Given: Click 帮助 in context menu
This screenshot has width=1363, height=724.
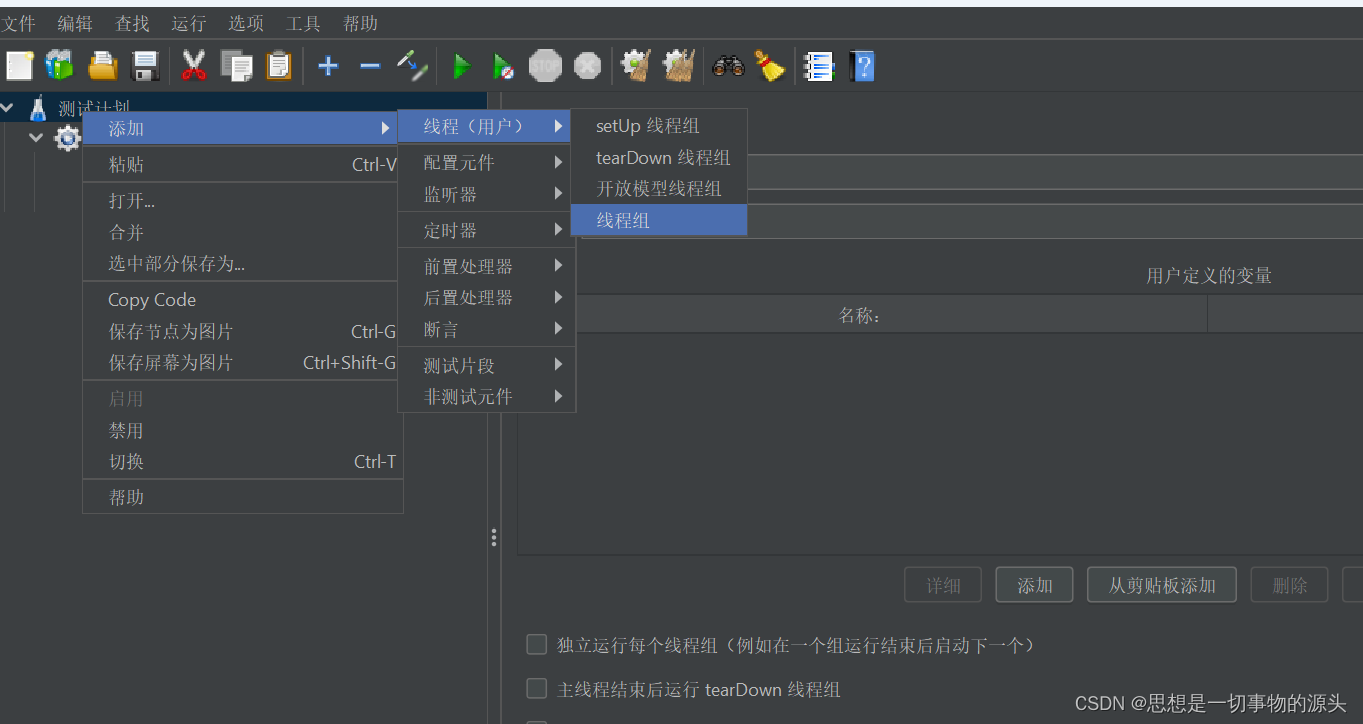Looking at the screenshot, I should (242, 497).
